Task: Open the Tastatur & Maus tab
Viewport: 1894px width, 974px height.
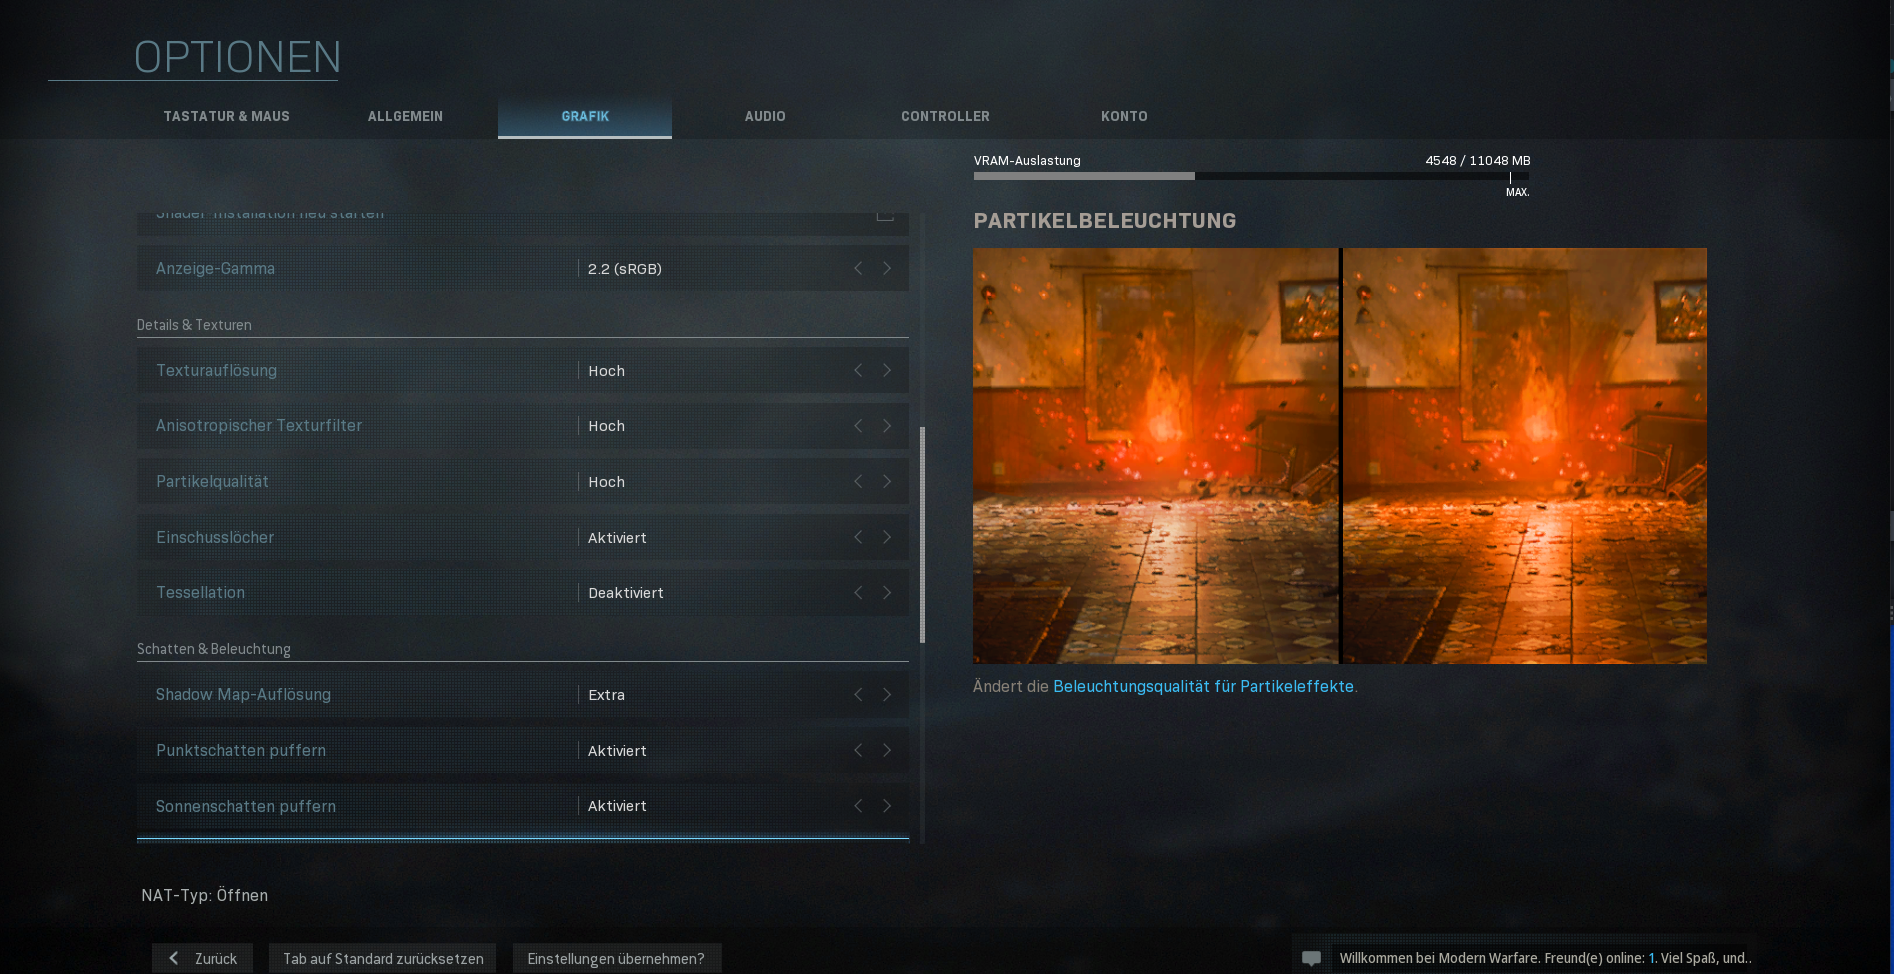Action: point(227,116)
